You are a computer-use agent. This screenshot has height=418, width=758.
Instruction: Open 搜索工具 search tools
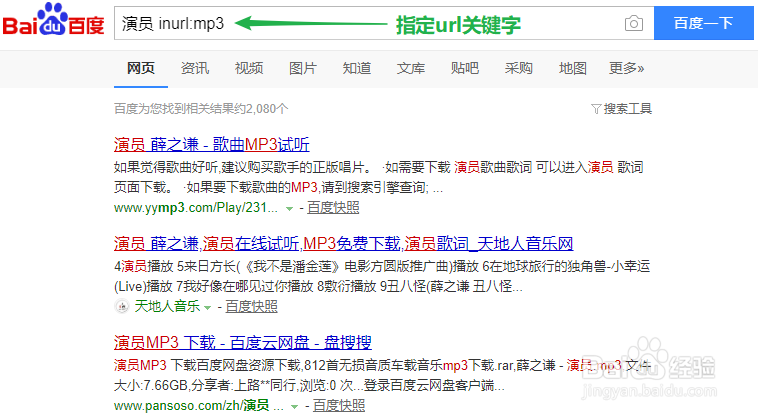pos(627,109)
